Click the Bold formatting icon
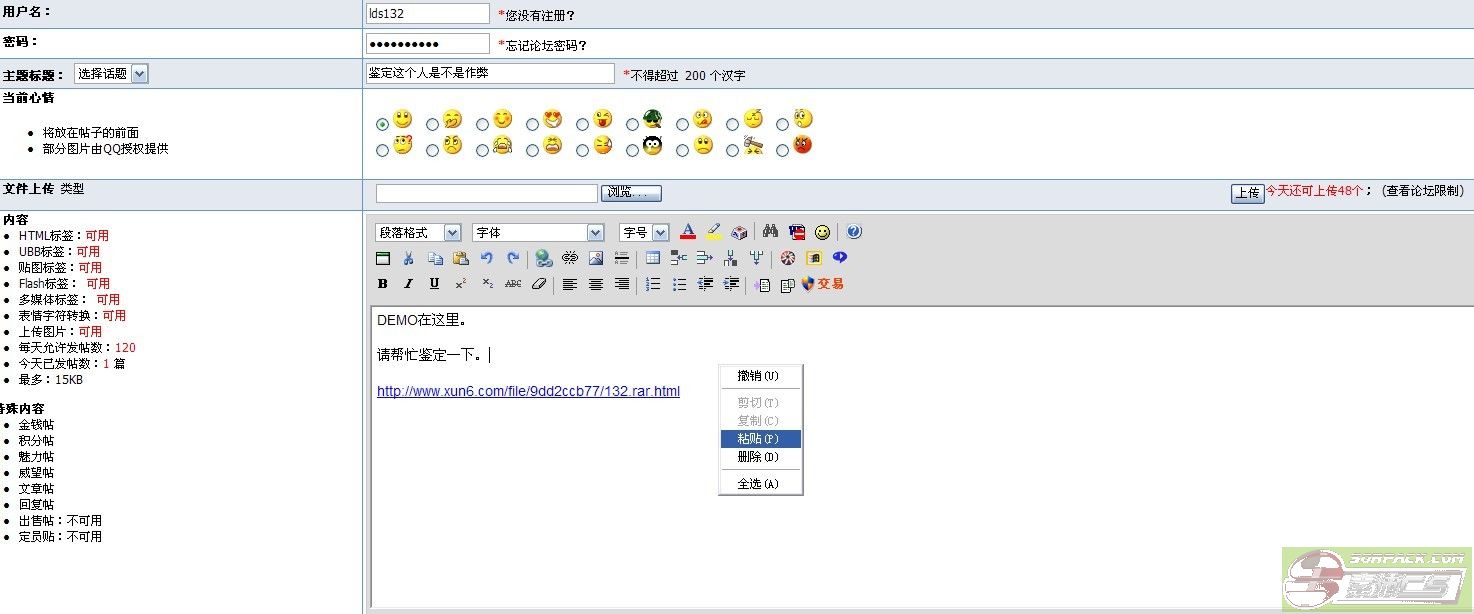The height and width of the screenshot is (614, 1474). click(382, 284)
